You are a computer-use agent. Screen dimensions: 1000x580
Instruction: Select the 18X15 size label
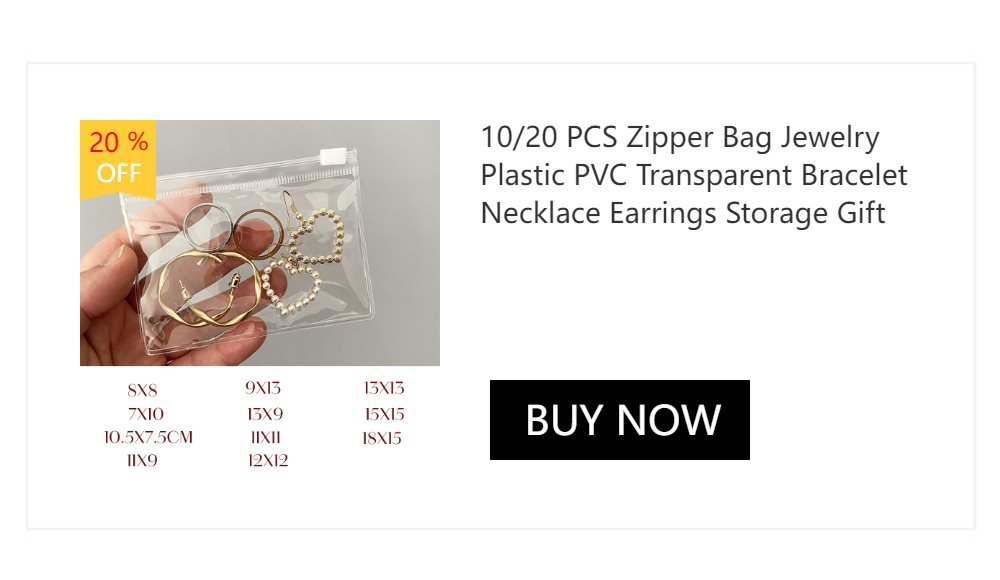tap(382, 438)
